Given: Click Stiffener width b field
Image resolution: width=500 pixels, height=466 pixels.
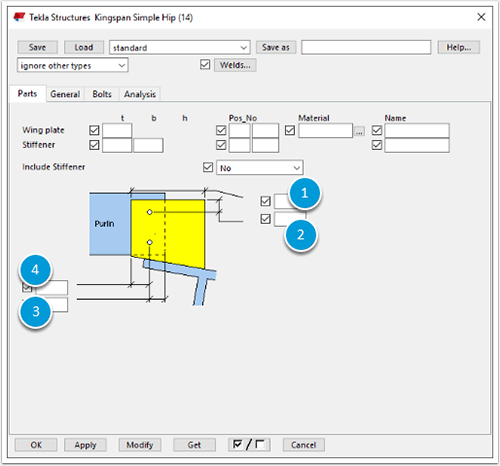Looking at the screenshot, I should coord(148,145).
